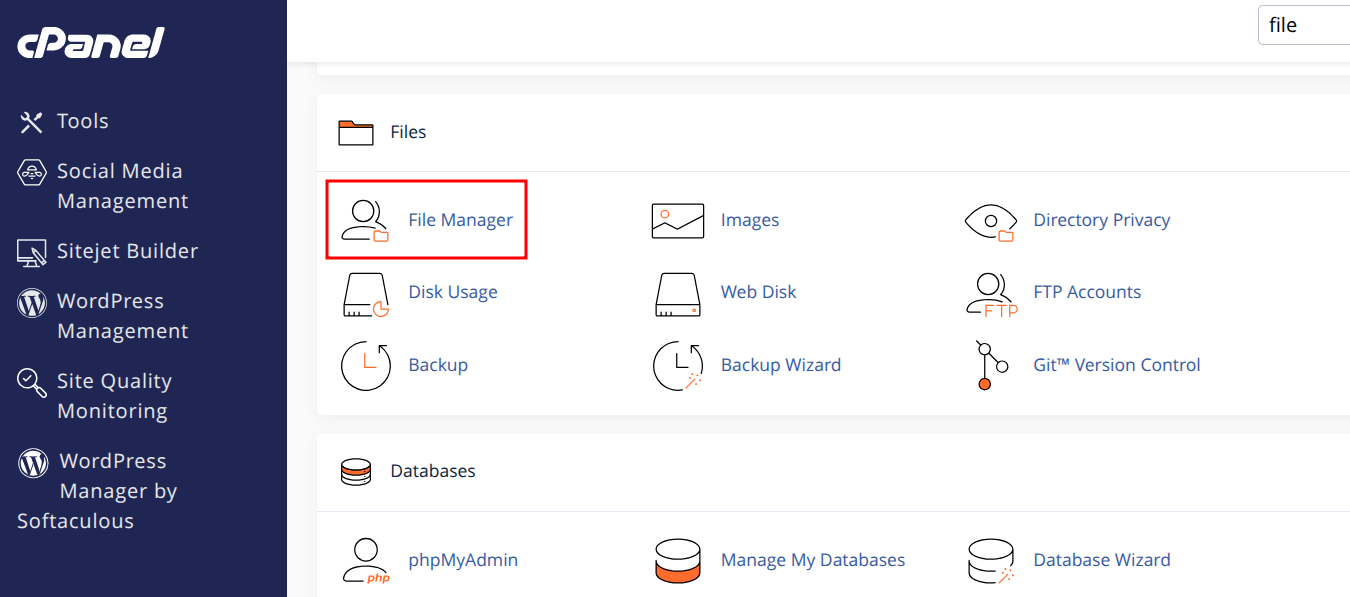Select Sitejet Builder in the sidebar
The height and width of the screenshot is (597, 1350).
click(x=127, y=251)
